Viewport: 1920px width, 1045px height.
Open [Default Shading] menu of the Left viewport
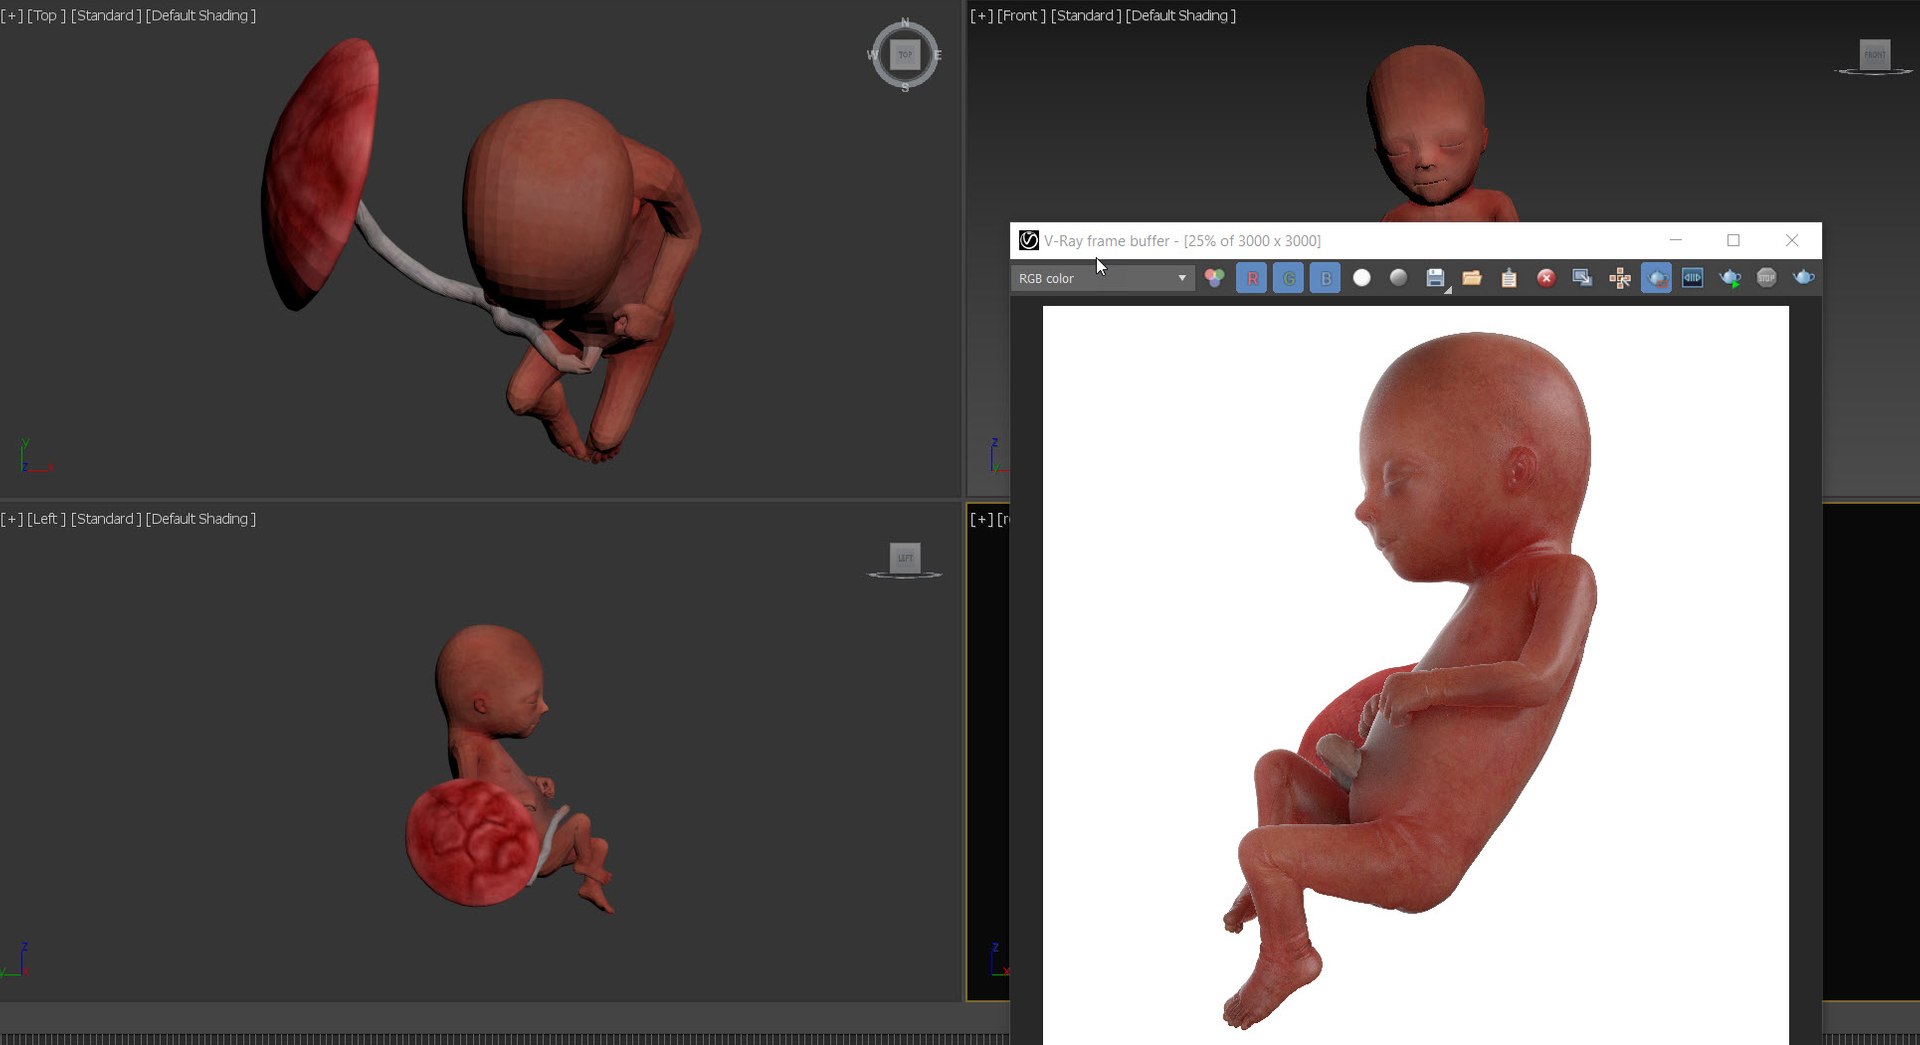(x=201, y=519)
